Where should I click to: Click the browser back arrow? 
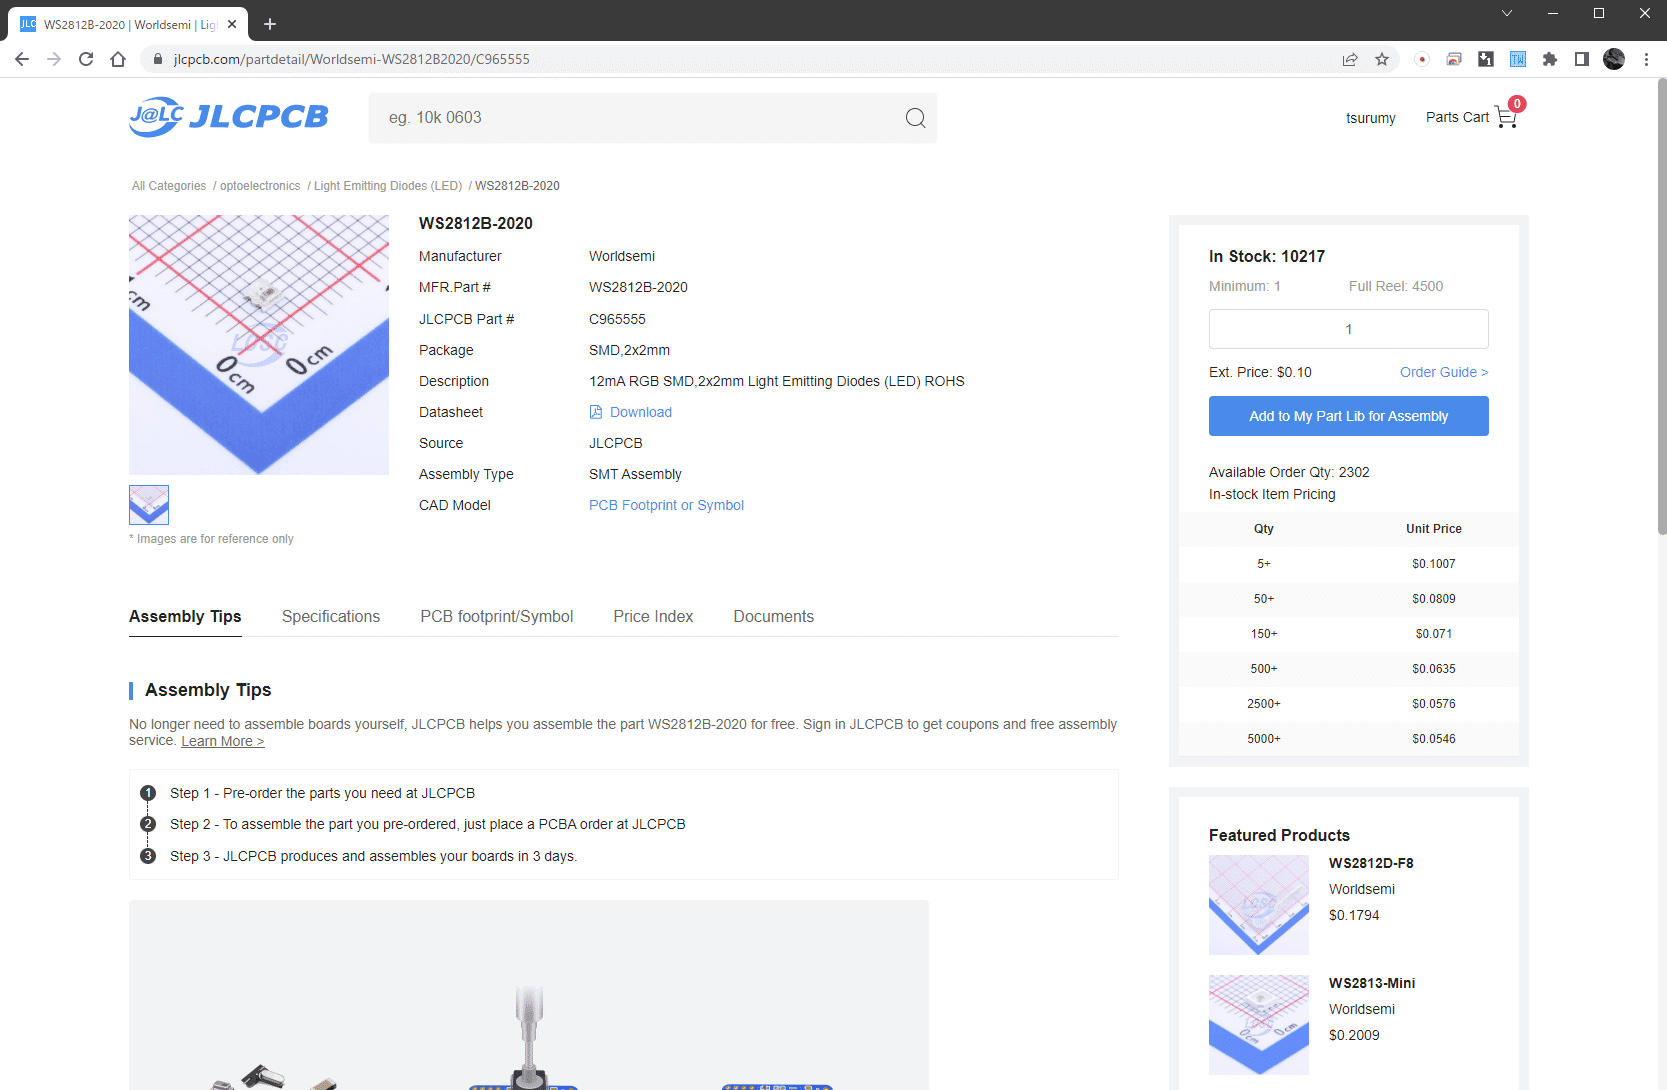[22, 59]
